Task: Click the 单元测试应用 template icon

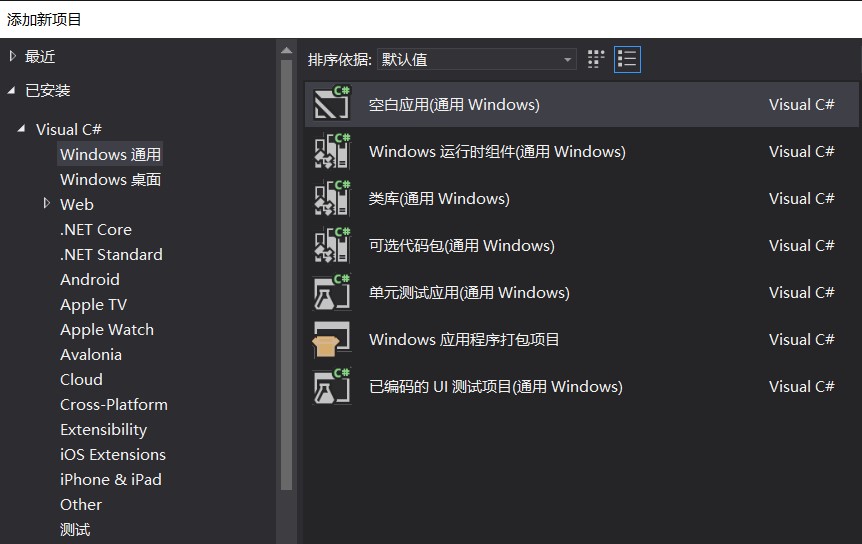Action: click(332, 291)
